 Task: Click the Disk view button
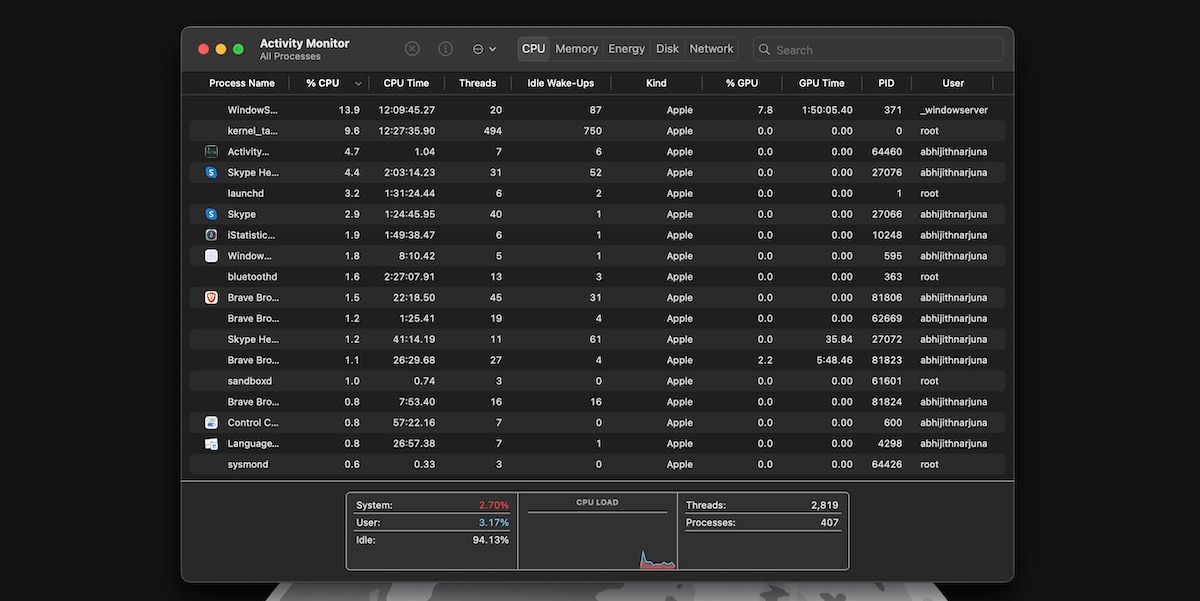(667, 48)
